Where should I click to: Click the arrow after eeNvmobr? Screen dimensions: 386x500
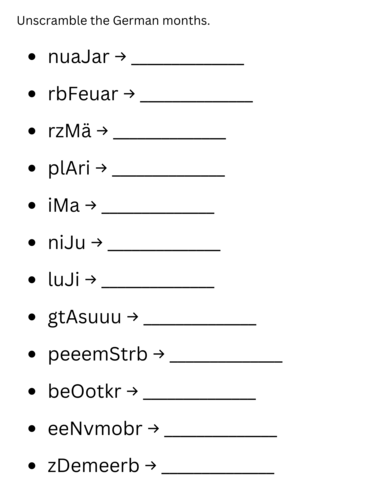click(153, 429)
